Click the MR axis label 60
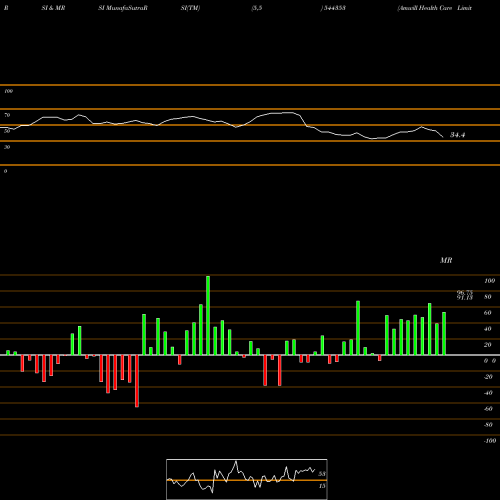The image size is (500, 500). tap(488, 313)
